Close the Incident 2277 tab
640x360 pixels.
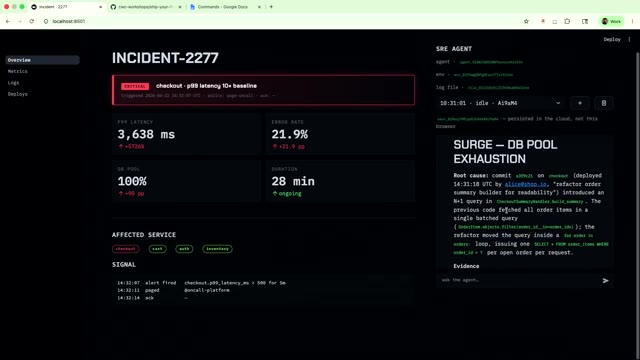[x=100, y=7]
